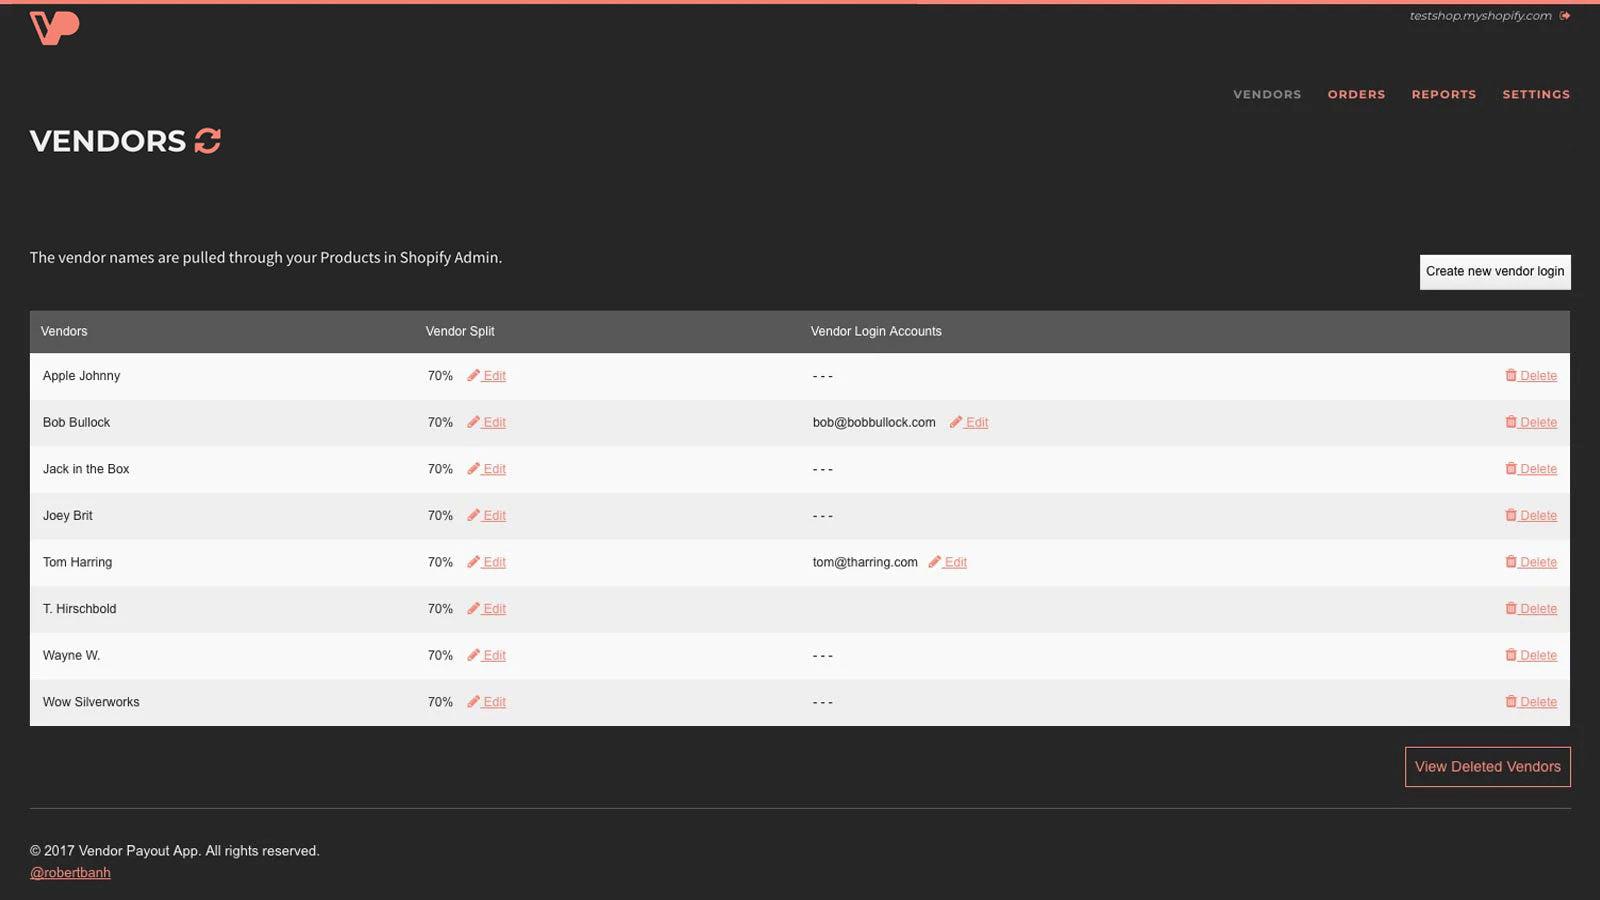
Task: Click the trash icon on T. Hirschbold's row
Action: click(x=1511, y=608)
